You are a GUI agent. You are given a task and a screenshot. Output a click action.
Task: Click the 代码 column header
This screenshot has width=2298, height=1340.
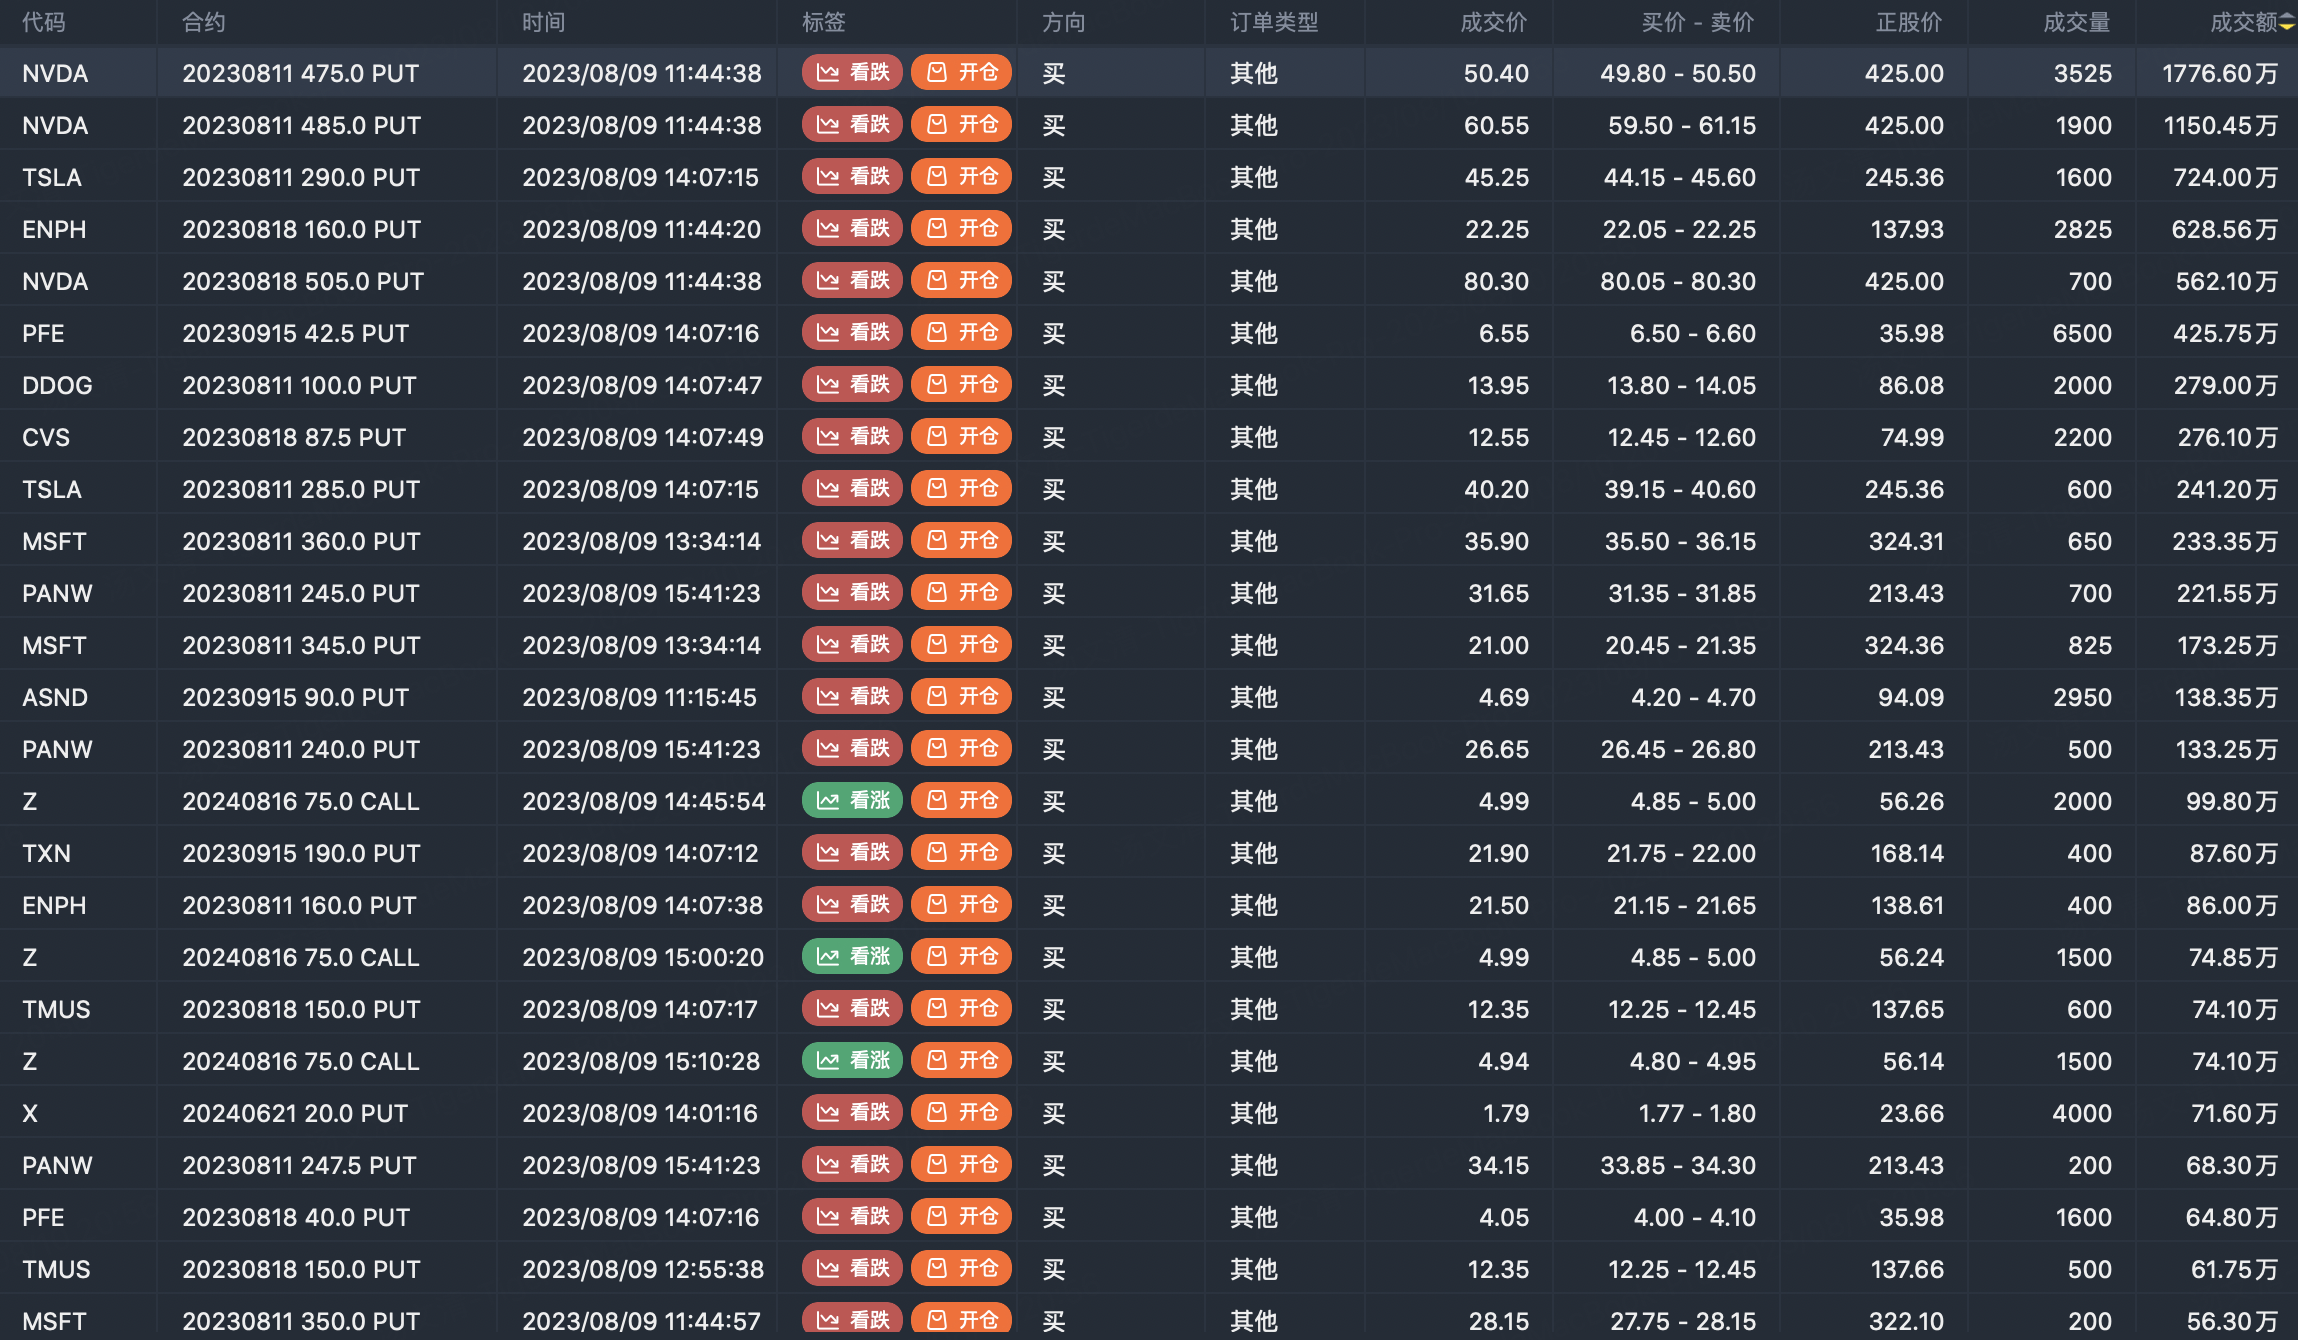[x=44, y=23]
